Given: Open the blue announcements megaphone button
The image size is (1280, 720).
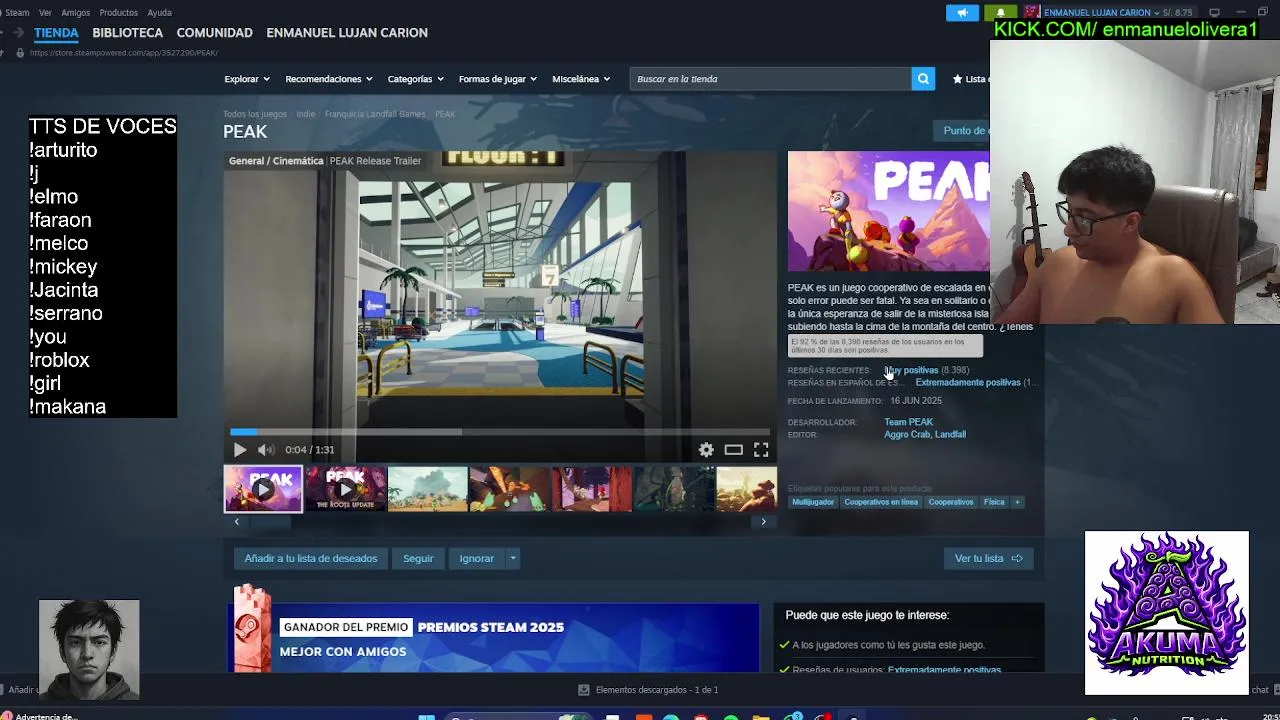Looking at the screenshot, I should tap(962, 13).
